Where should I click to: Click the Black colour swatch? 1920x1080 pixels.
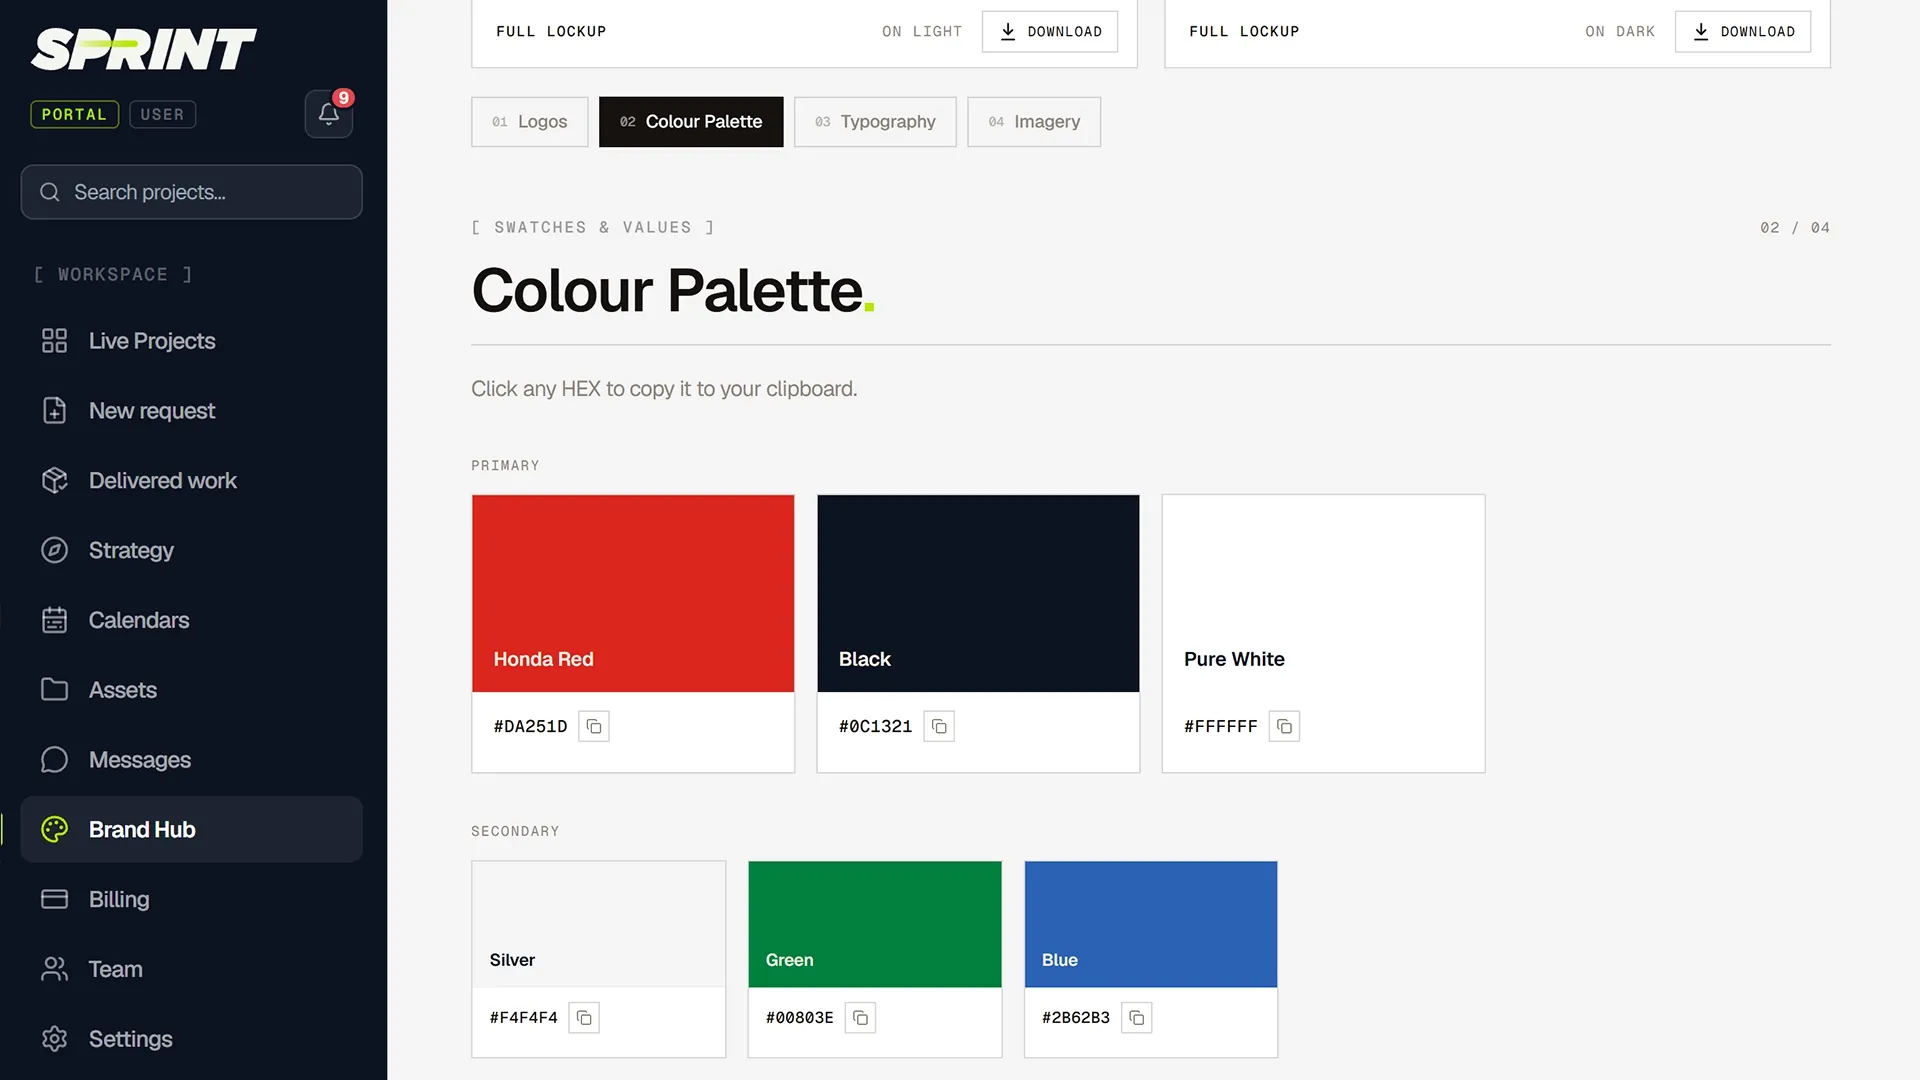978,593
